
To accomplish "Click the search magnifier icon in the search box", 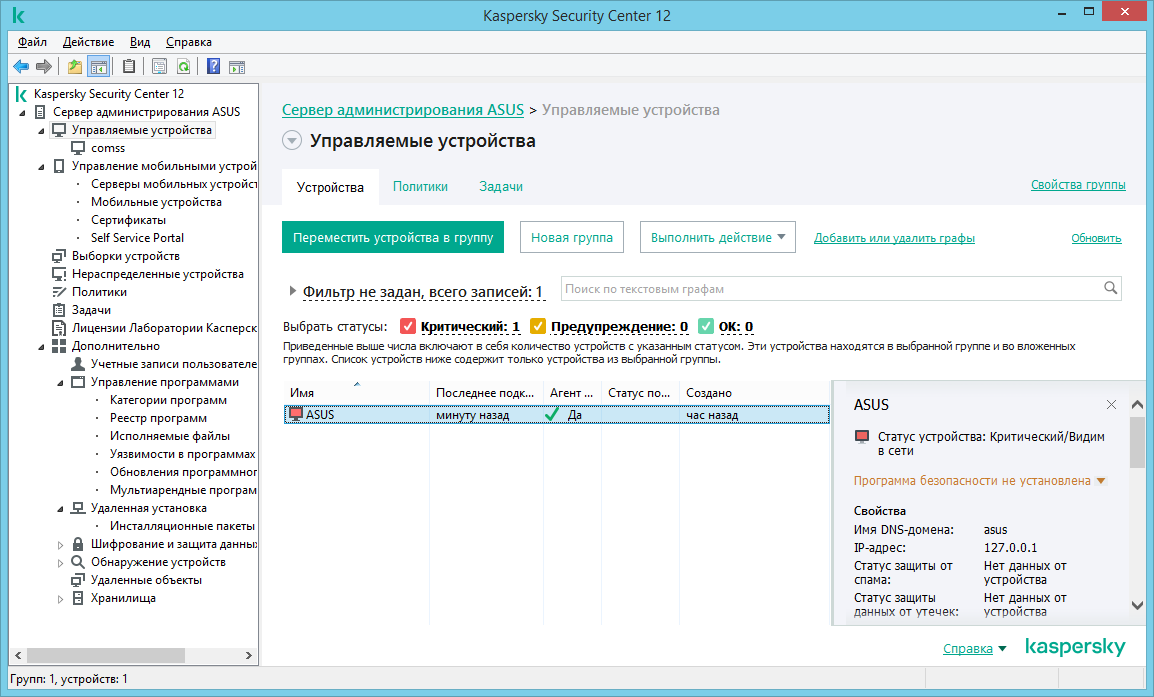I will (1111, 289).
